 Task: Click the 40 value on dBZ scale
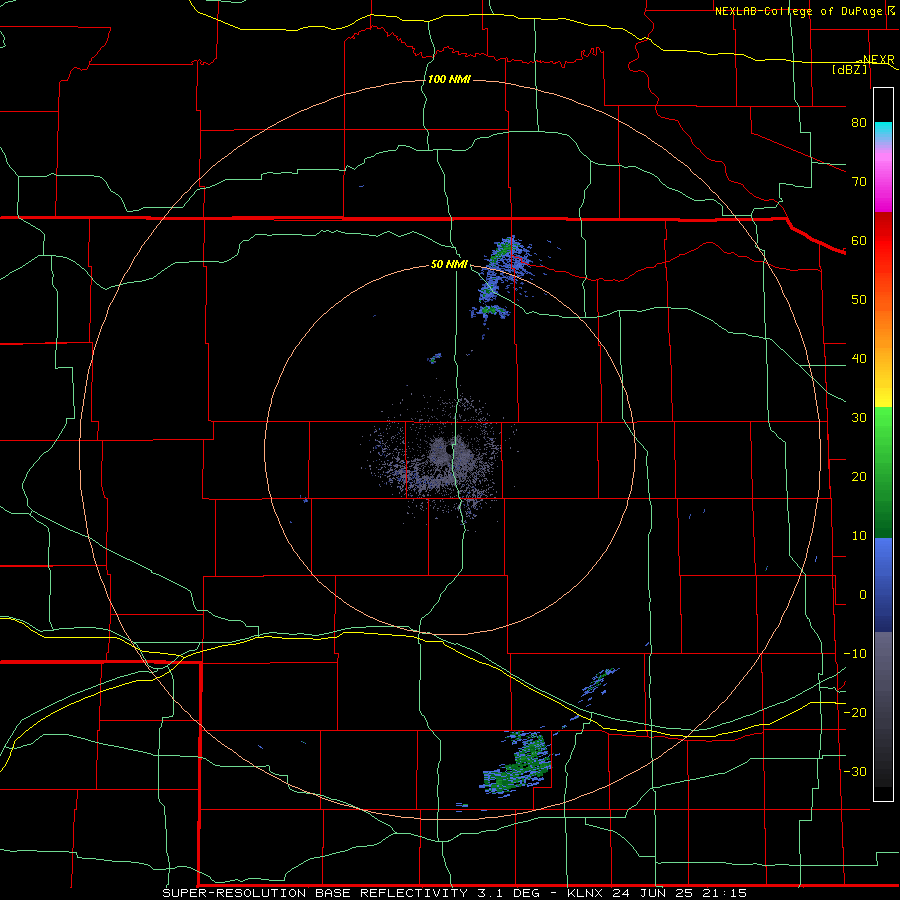[x=859, y=359]
